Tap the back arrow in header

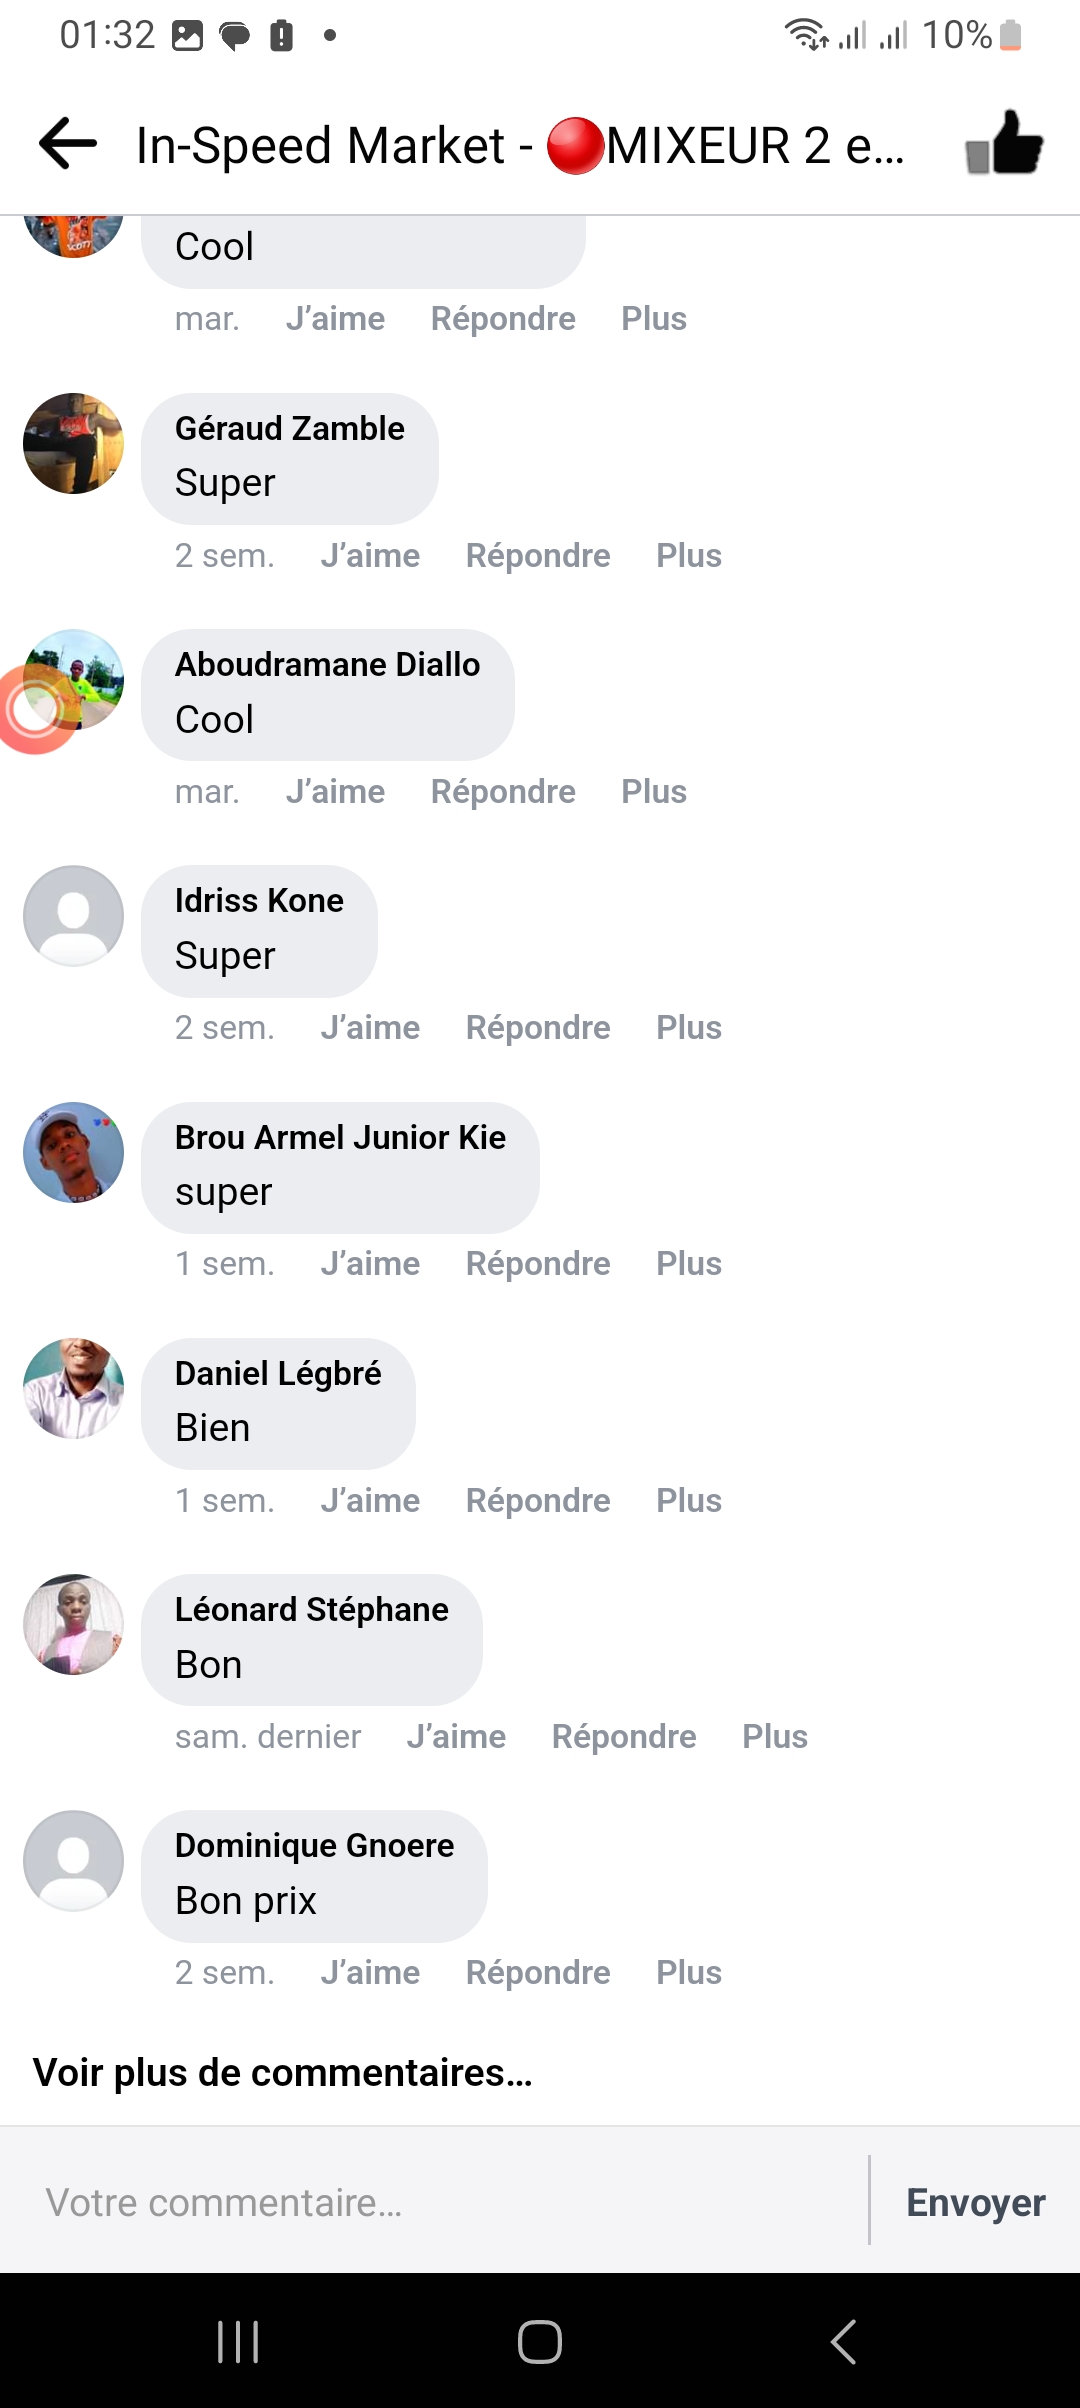68,145
